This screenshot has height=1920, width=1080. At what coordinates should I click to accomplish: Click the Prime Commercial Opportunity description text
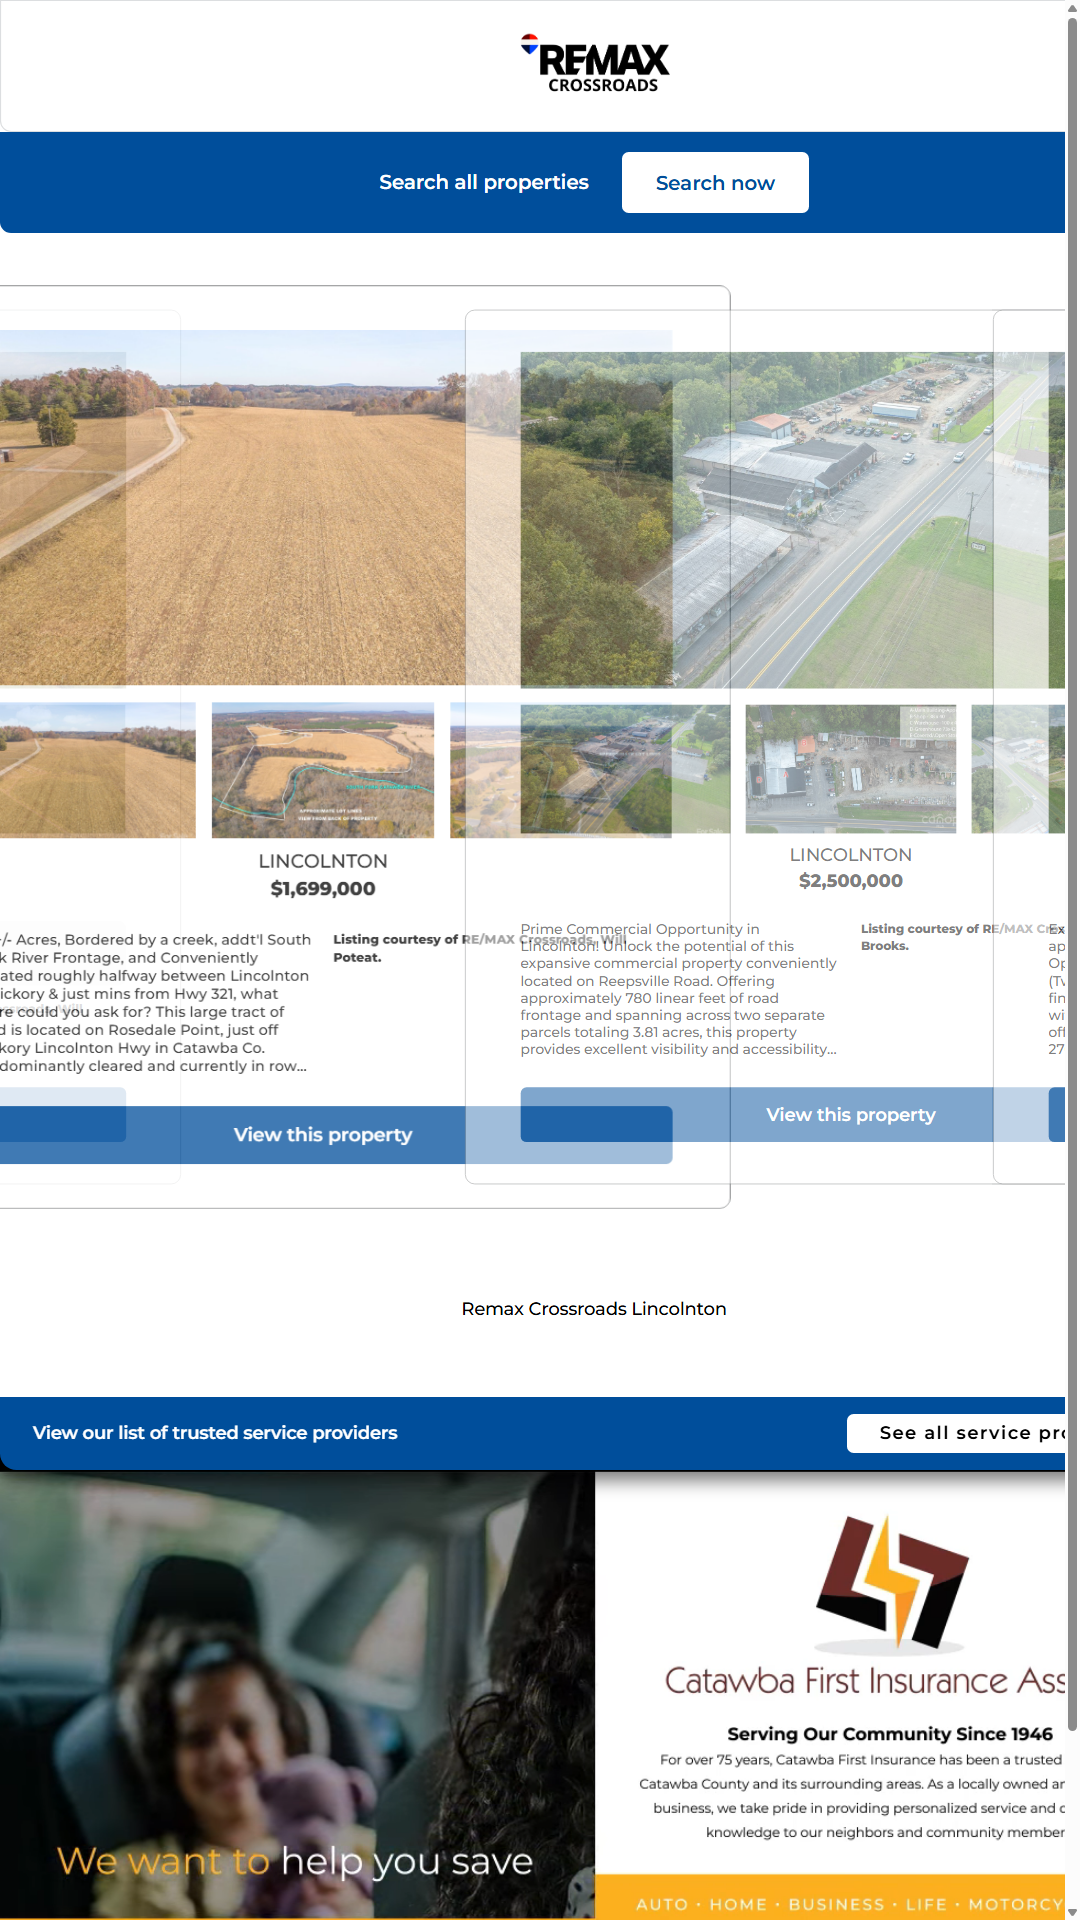click(x=678, y=989)
